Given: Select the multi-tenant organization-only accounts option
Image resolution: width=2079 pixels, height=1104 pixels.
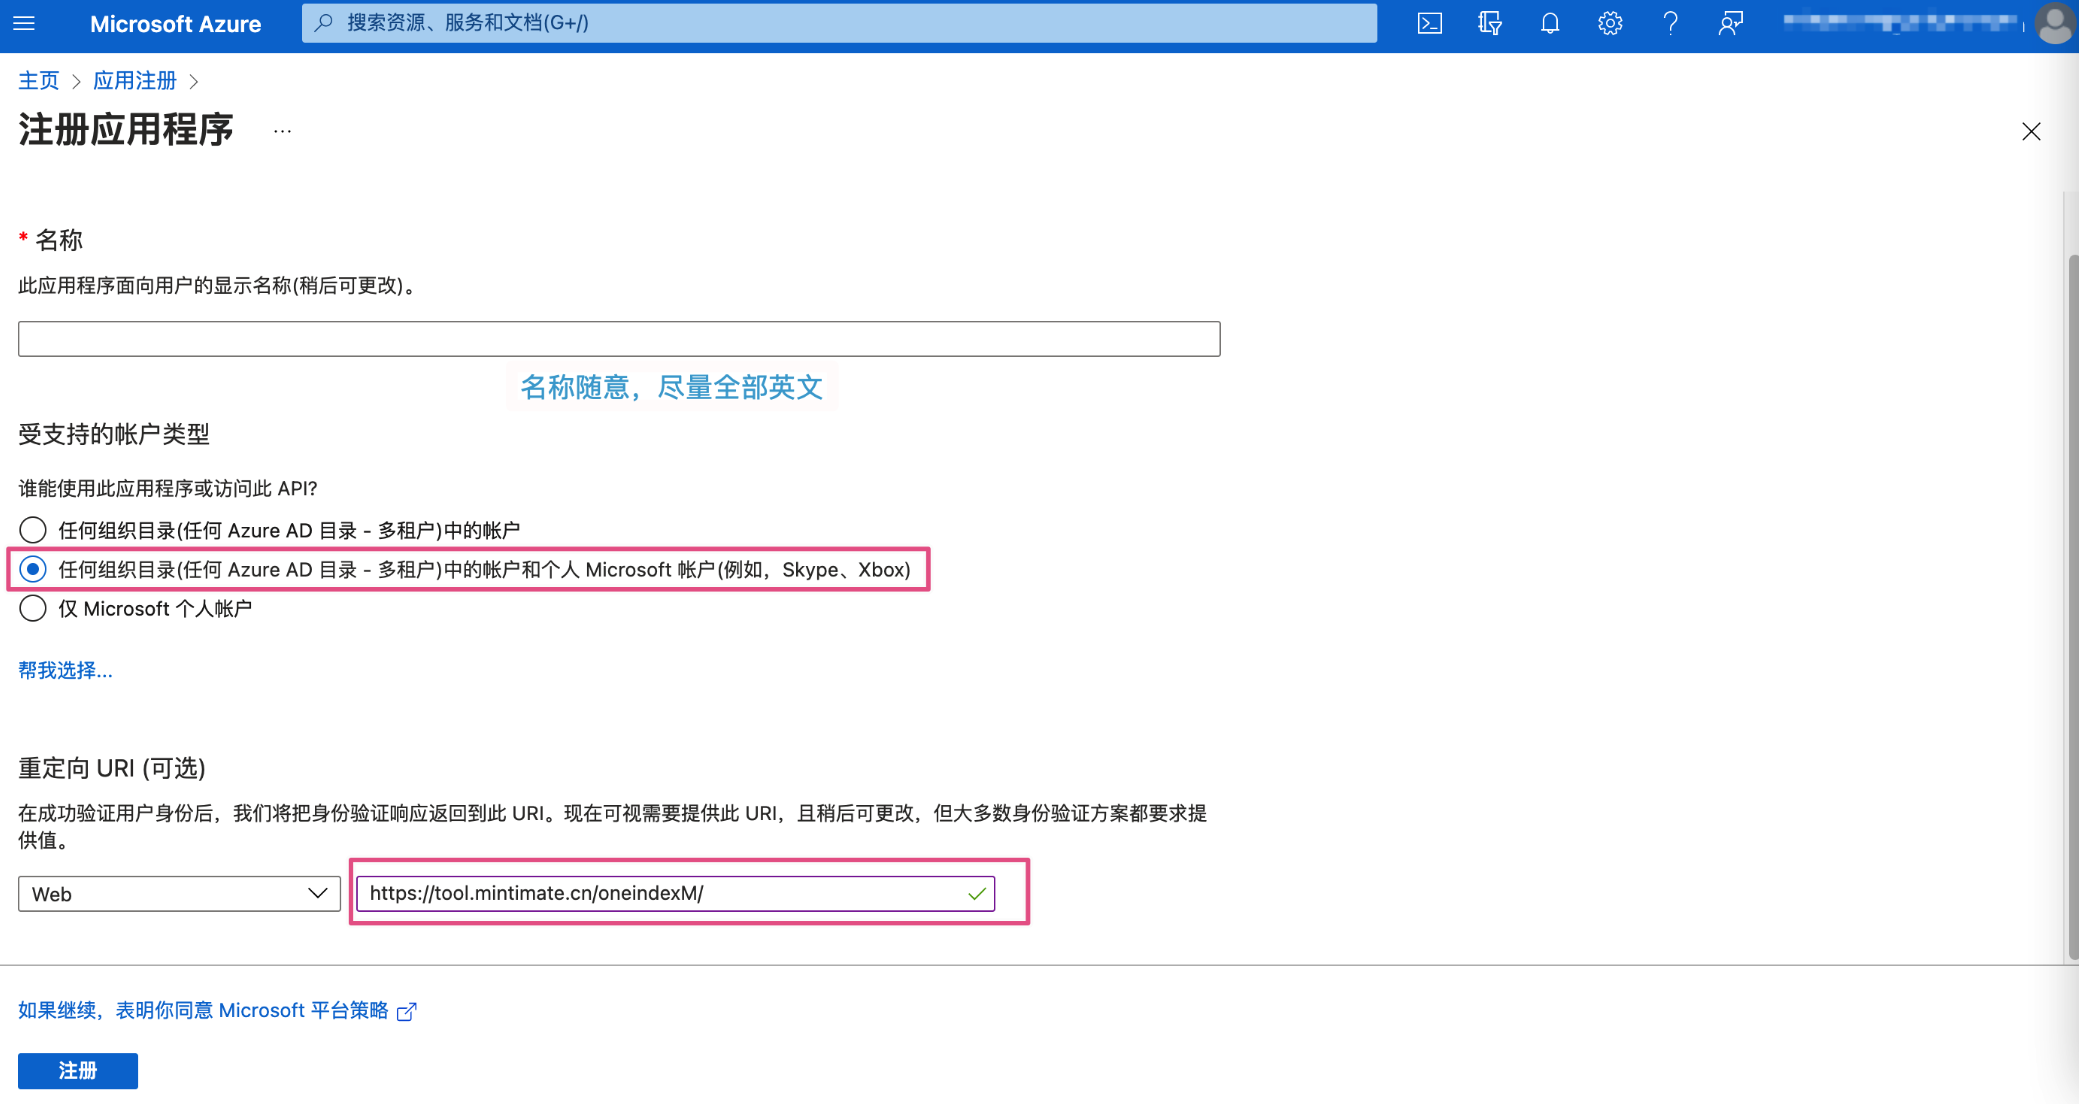Looking at the screenshot, I should (x=33, y=529).
